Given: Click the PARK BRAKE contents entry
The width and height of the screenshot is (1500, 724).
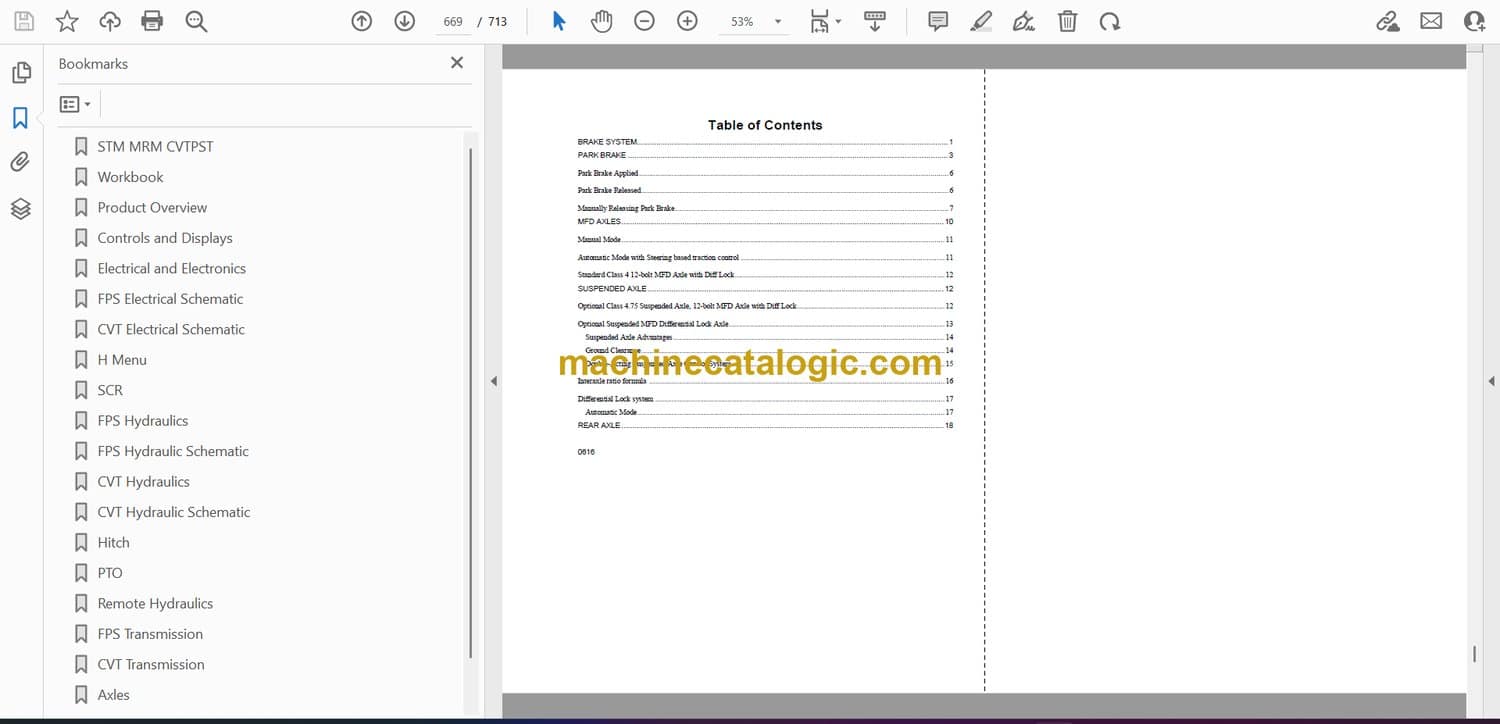Looking at the screenshot, I should [x=765, y=156].
